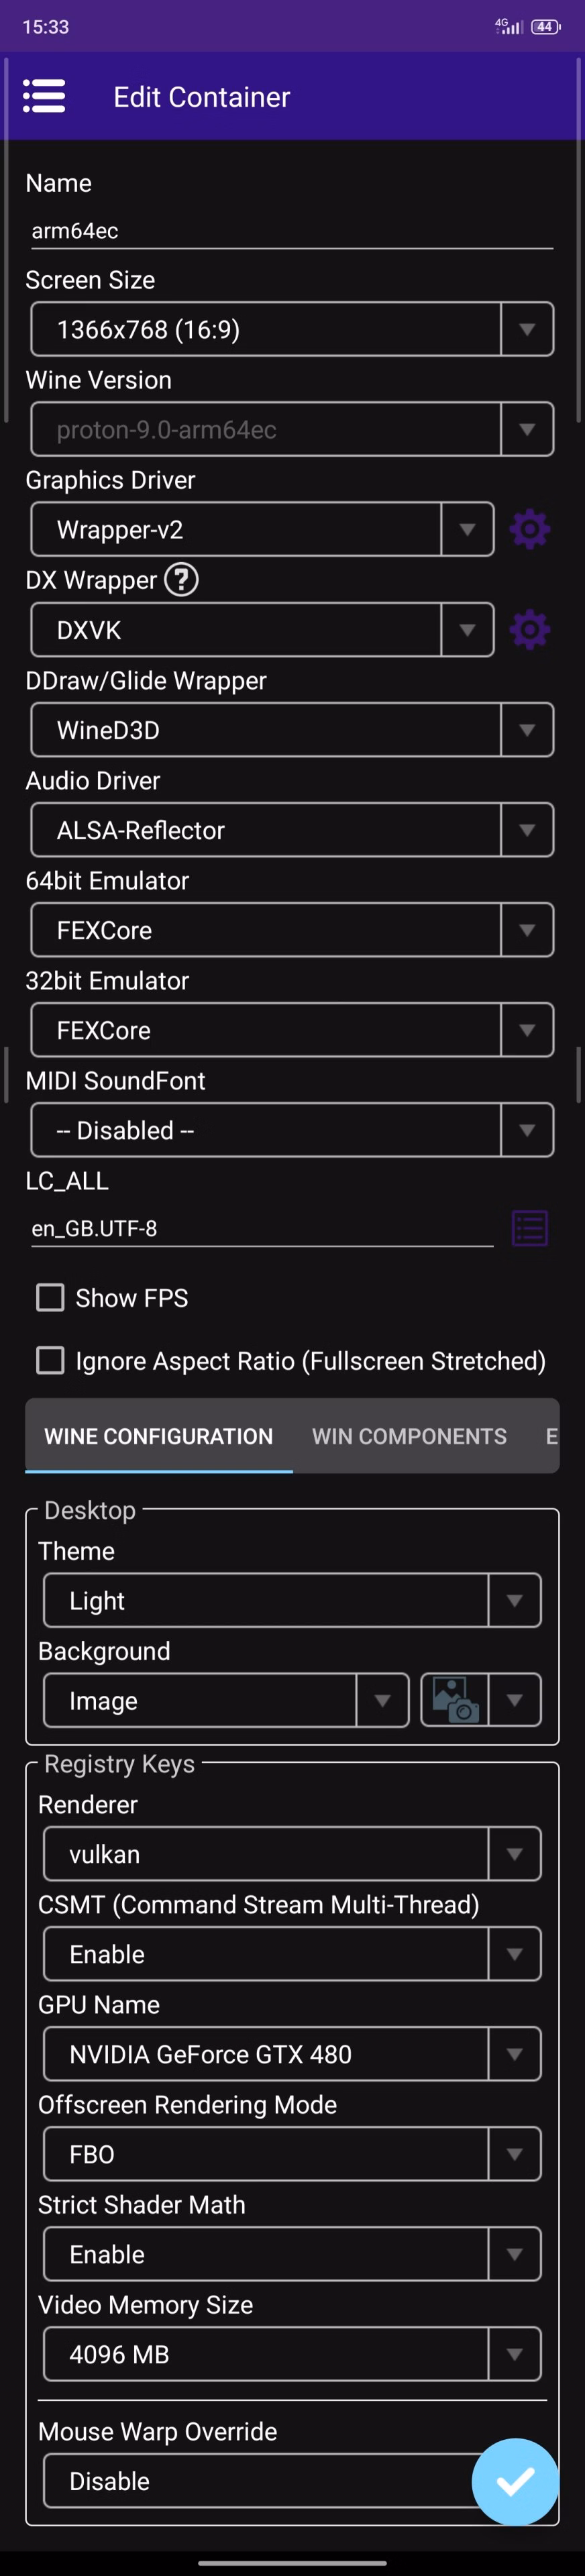The image size is (585, 2576).
Task: Open the hamburger navigation menu
Action: (x=44, y=96)
